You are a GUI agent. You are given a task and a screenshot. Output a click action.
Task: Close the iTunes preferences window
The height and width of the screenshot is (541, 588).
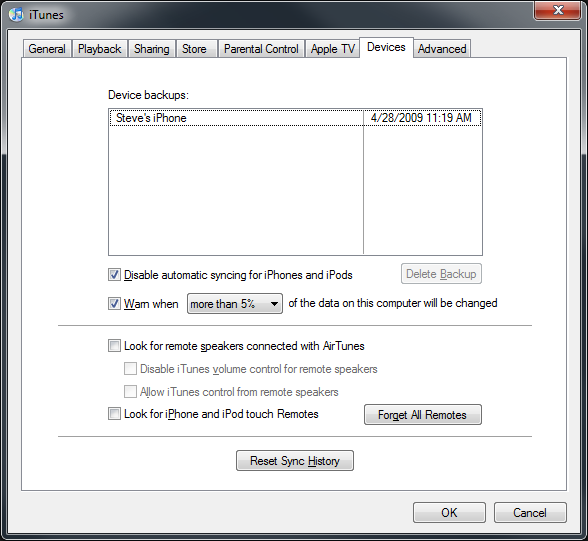coord(558,10)
